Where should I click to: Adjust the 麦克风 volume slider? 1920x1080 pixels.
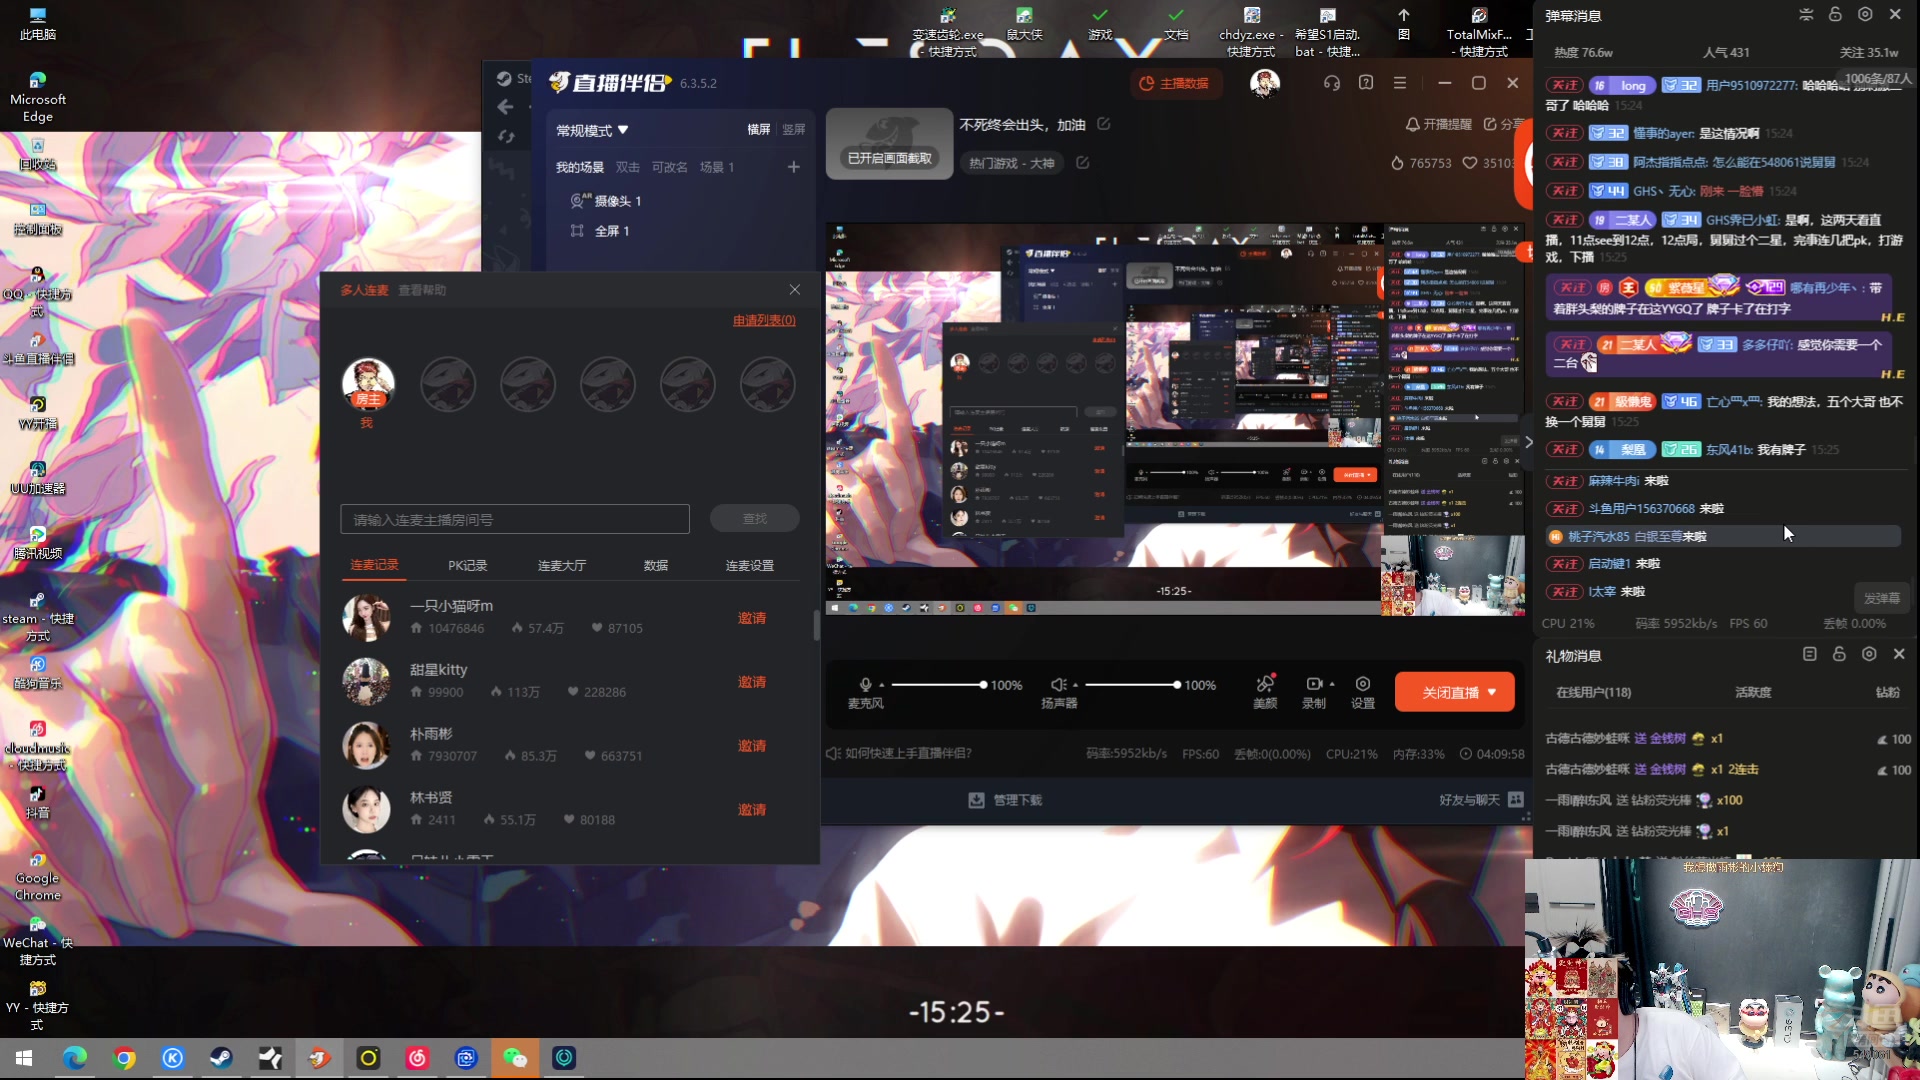click(x=938, y=685)
